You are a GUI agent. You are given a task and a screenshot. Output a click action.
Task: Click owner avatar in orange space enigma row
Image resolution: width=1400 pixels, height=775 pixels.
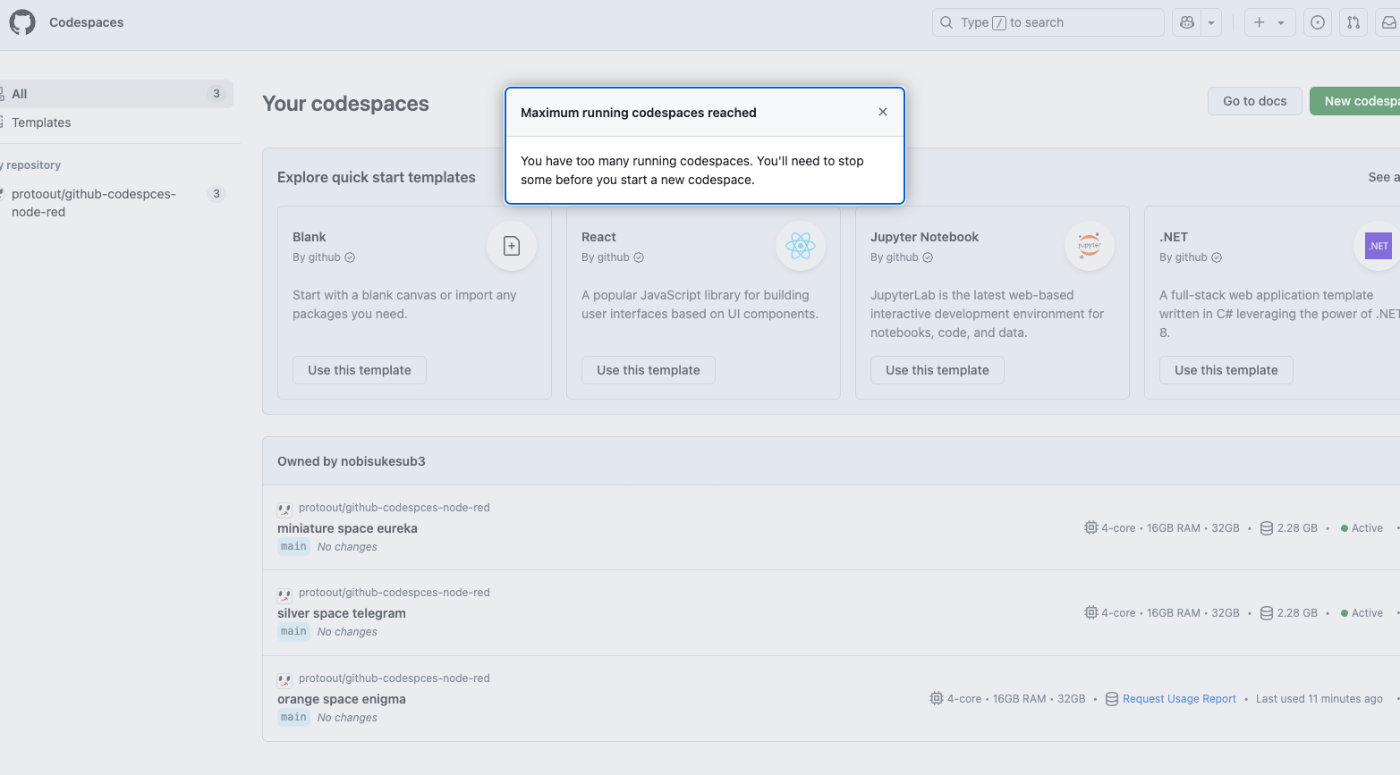click(x=284, y=679)
